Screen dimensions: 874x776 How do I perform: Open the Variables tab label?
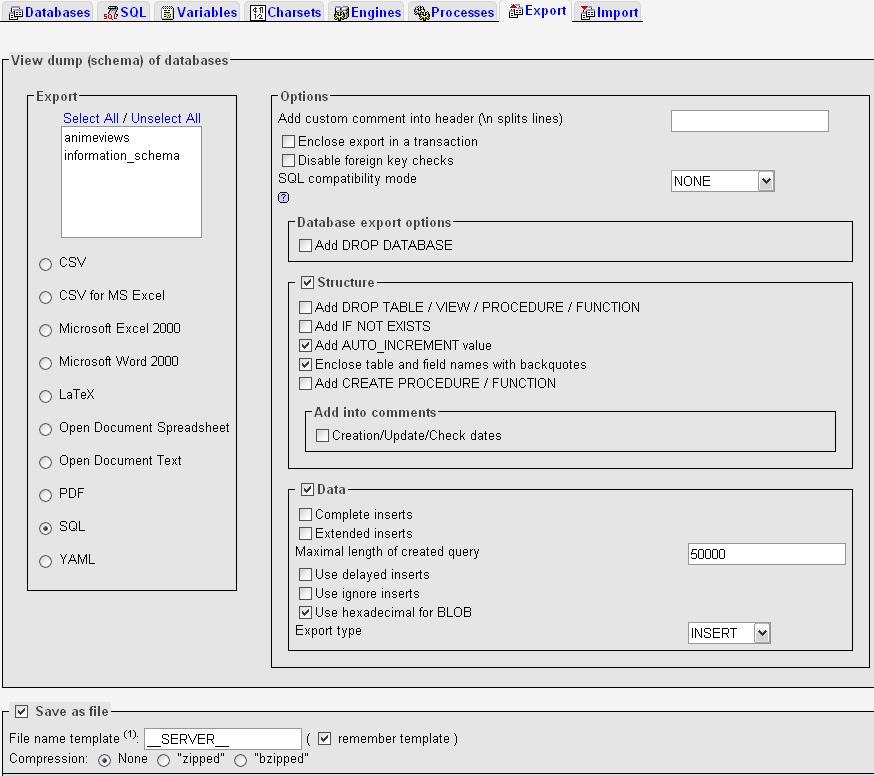(207, 12)
